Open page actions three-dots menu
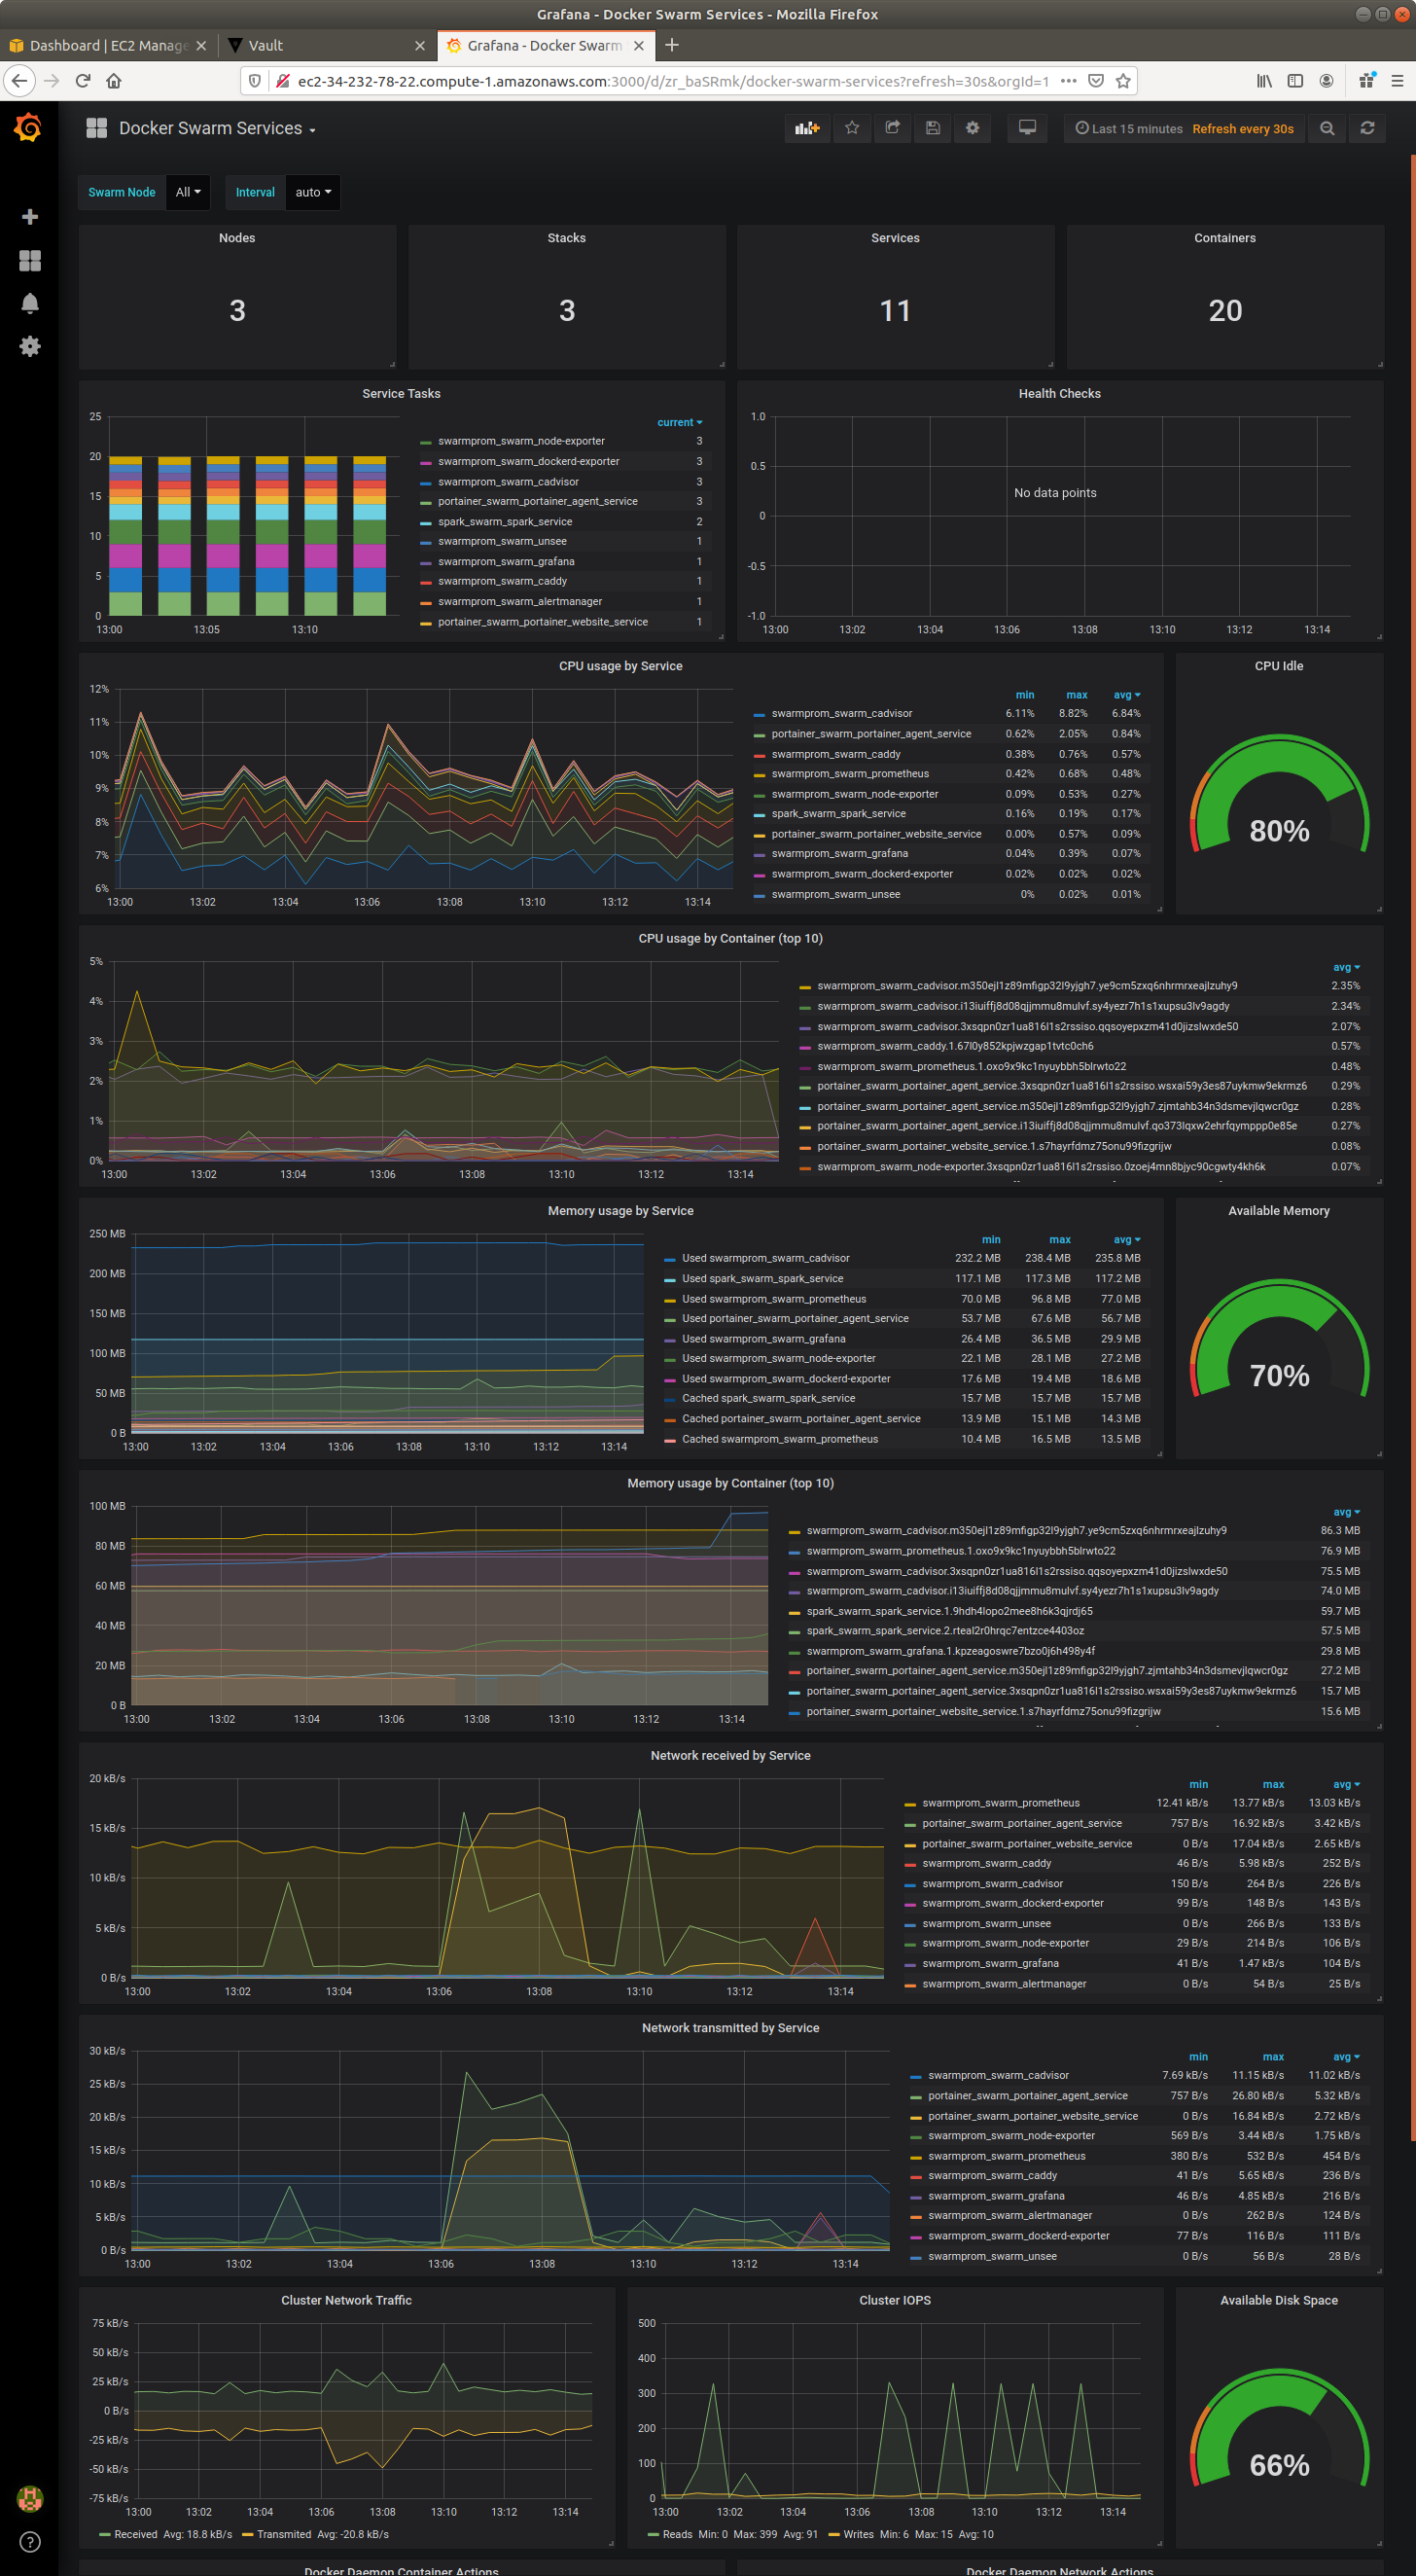Image resolution: width=1416 pixels, height=2576 pixels. coord(1068,81)
